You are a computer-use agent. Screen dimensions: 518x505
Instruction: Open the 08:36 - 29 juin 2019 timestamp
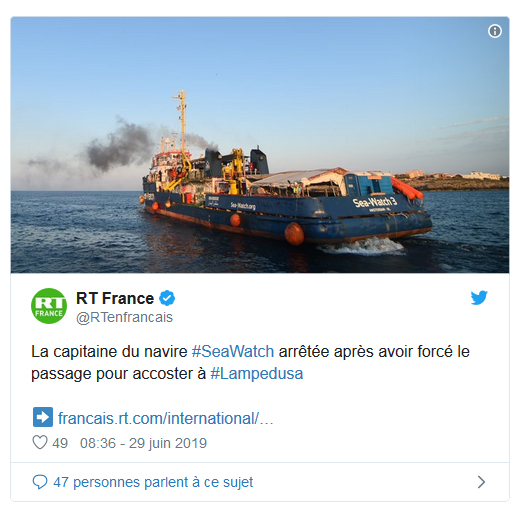point(143,443)
